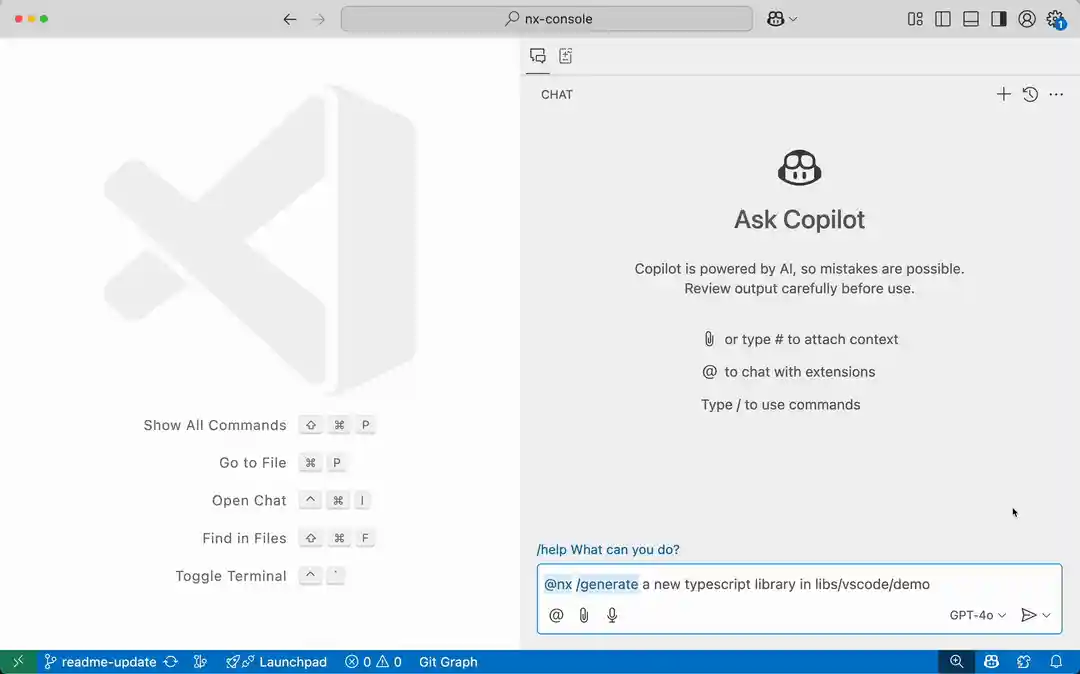The image size is (1080, 674).
Task: Switch to the Chat tab
Action: tap(537, 56)
